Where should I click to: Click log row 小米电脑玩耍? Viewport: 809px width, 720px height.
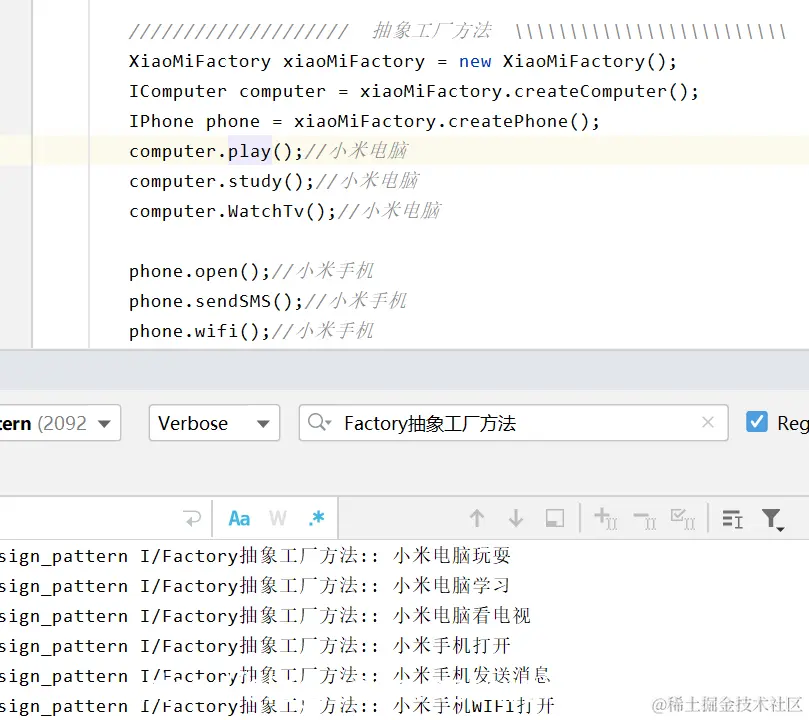[255, 556]
